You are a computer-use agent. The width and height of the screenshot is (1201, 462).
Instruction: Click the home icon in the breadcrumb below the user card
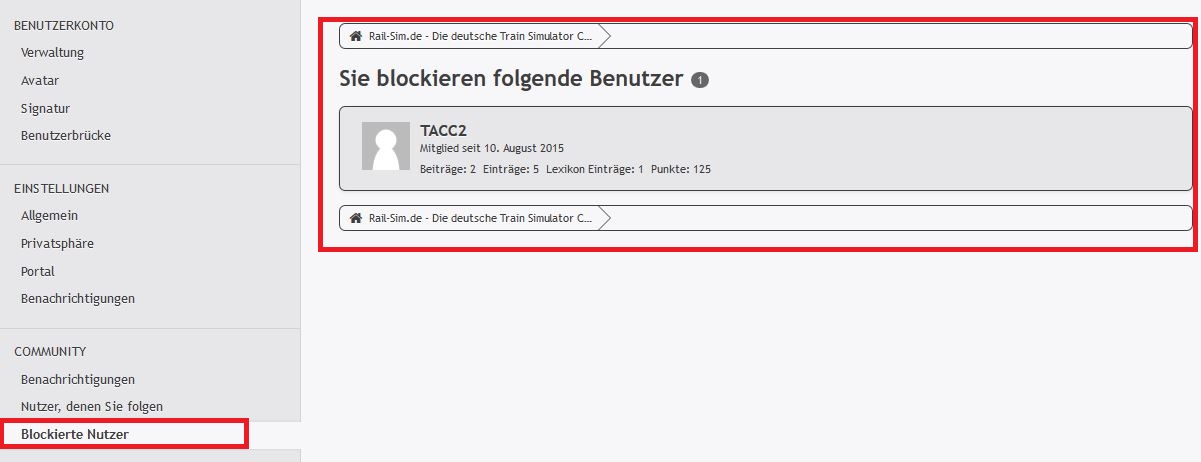point(355,217)
